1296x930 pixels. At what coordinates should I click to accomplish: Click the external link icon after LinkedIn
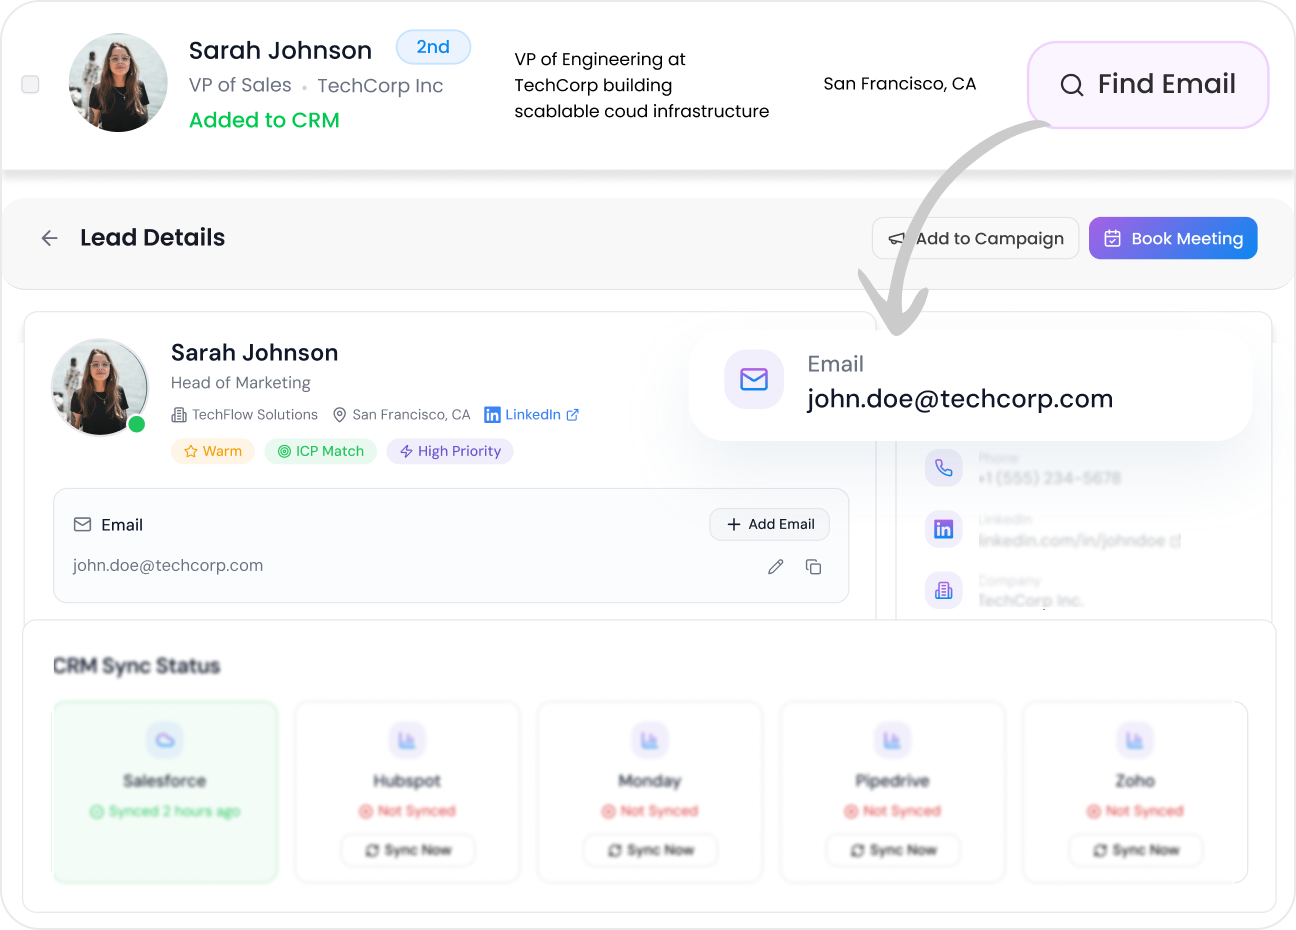[x=573, y=415]
